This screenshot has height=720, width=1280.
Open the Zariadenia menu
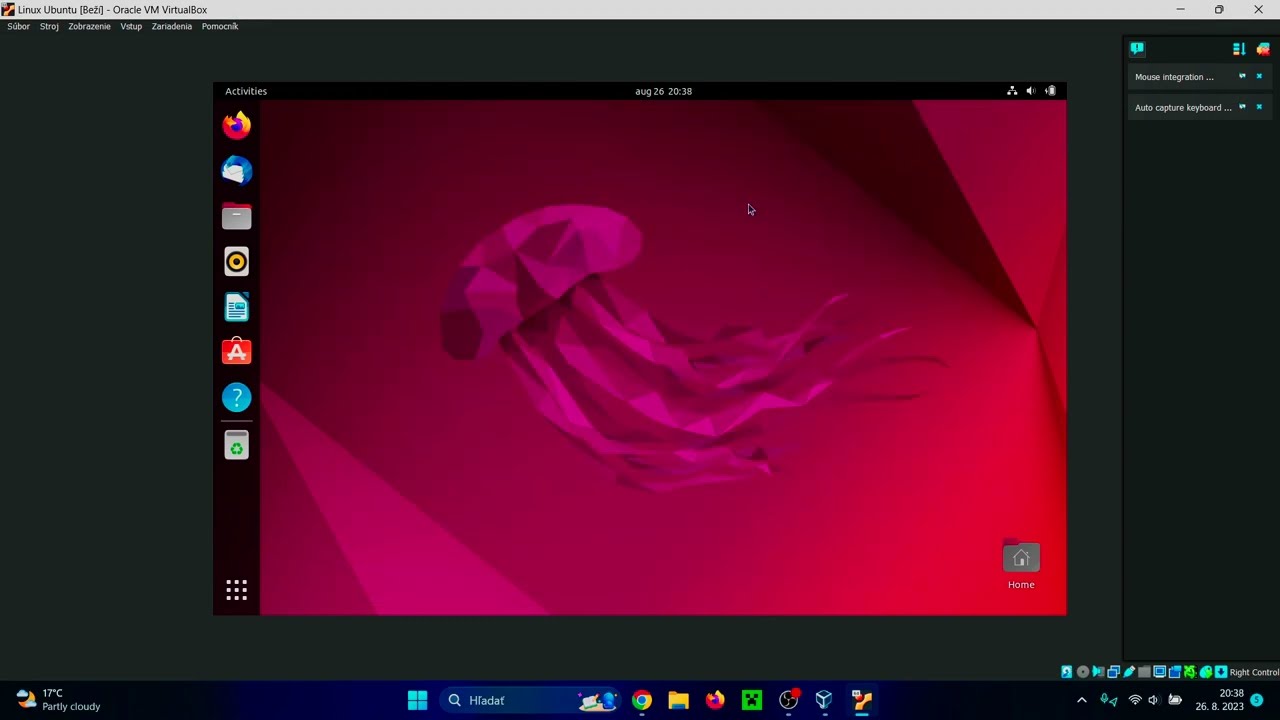tap(172, 26)
